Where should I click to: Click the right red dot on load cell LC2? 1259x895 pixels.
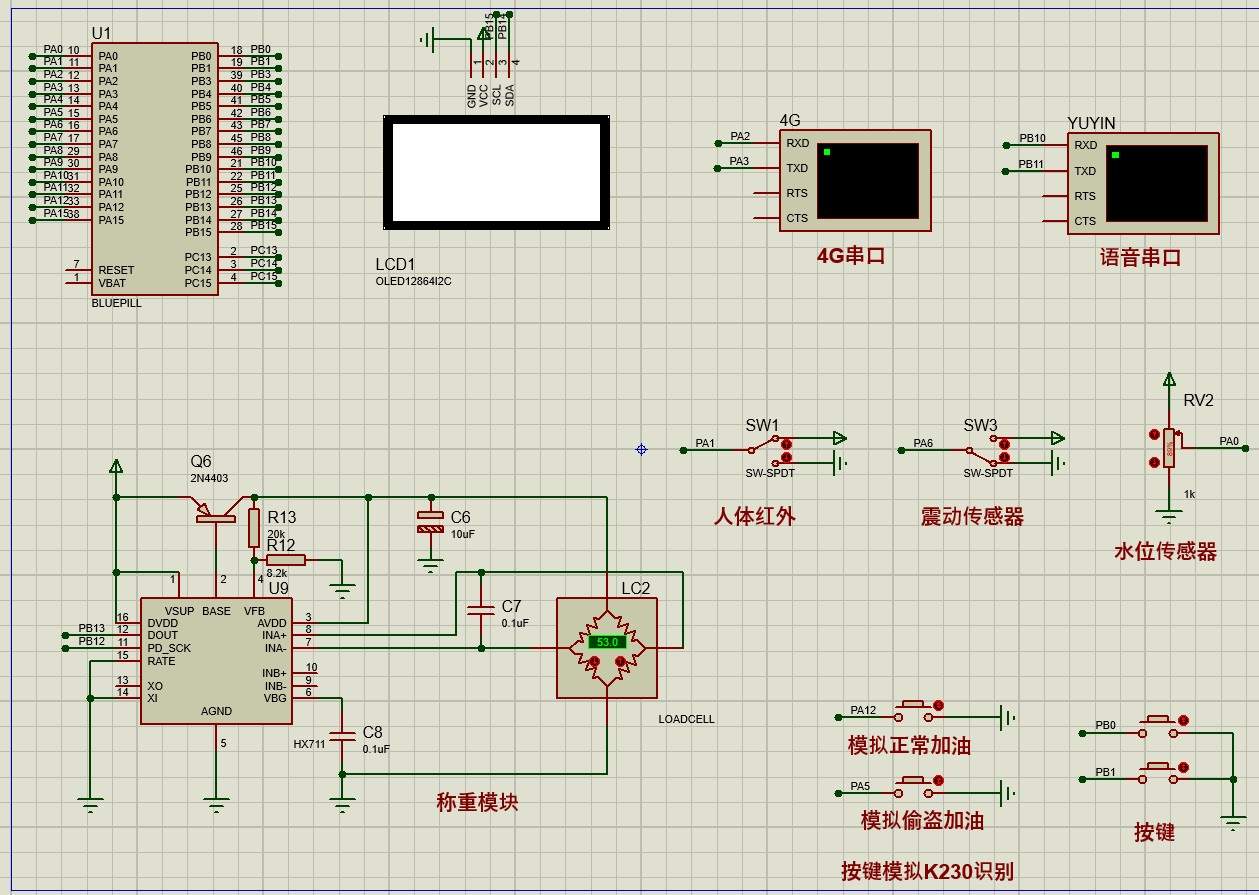[620, 661]
